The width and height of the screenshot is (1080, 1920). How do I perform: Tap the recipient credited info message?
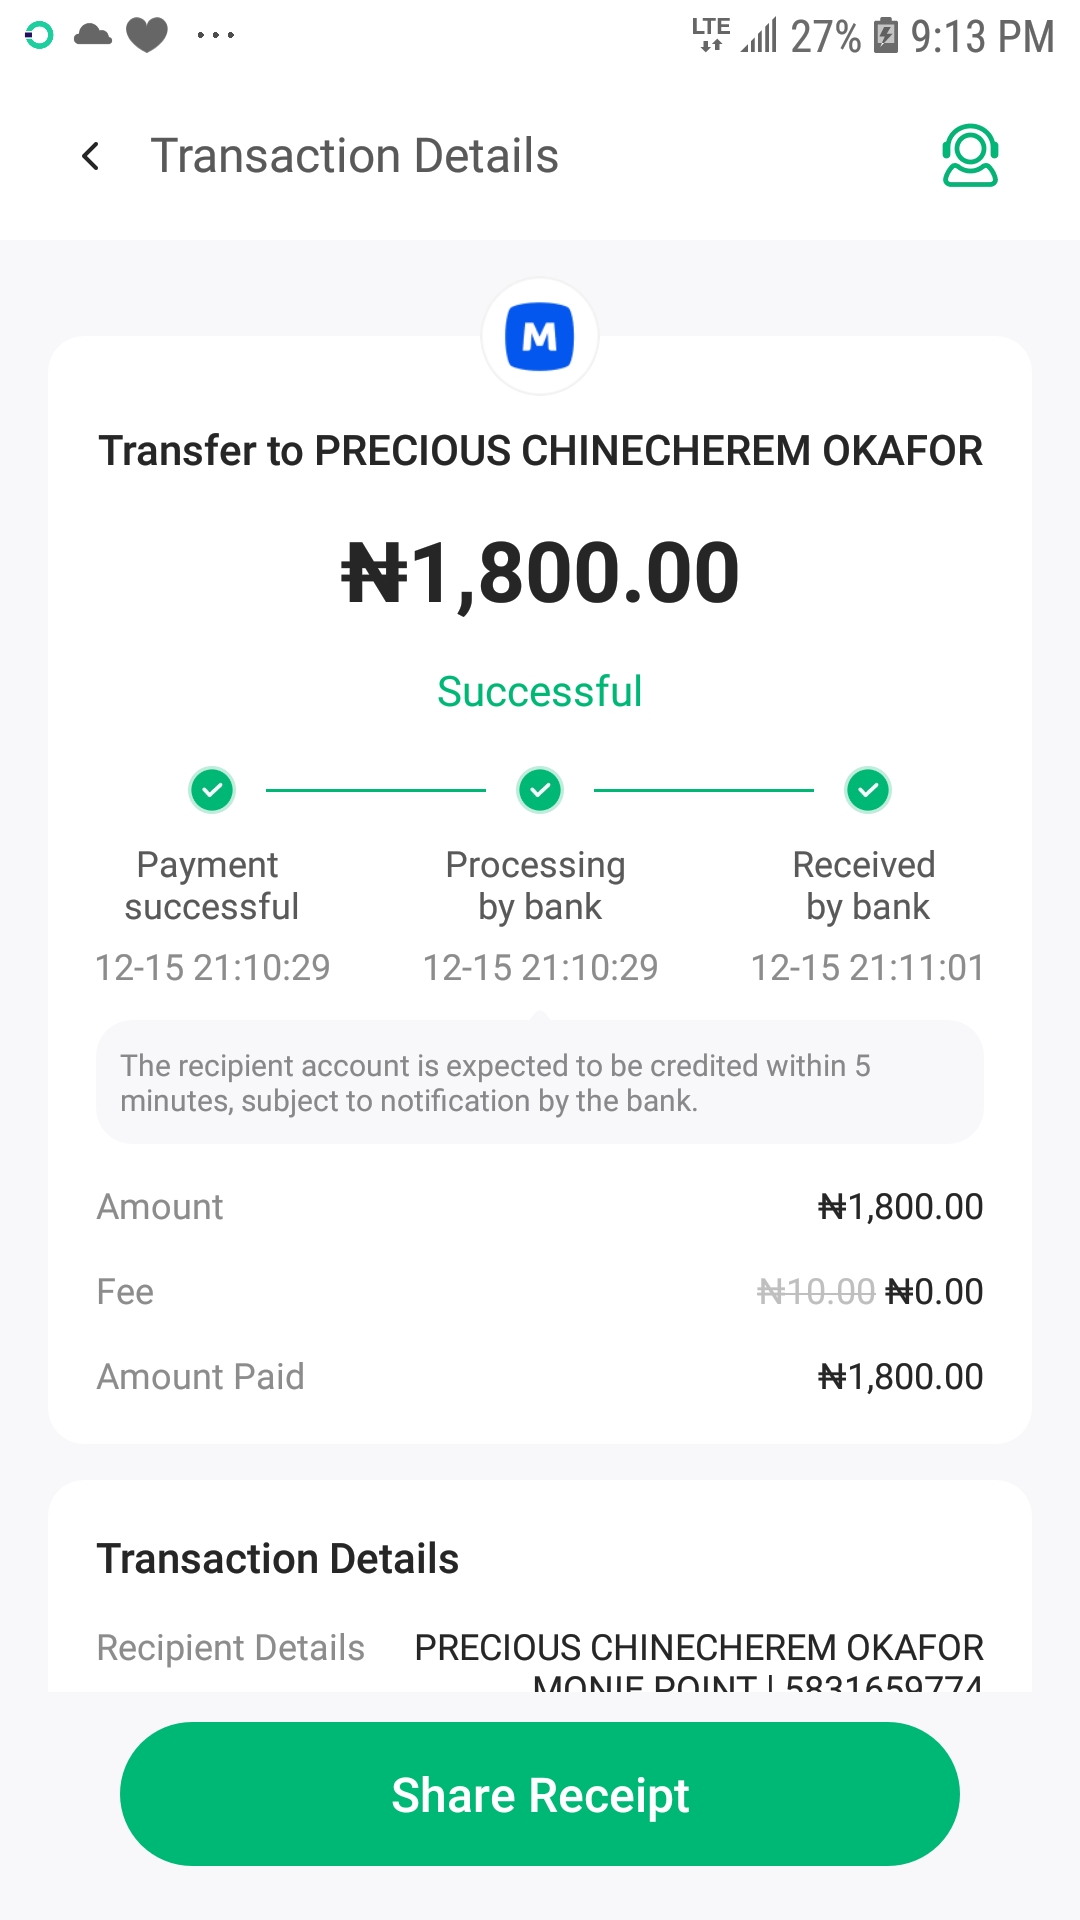540,1083
